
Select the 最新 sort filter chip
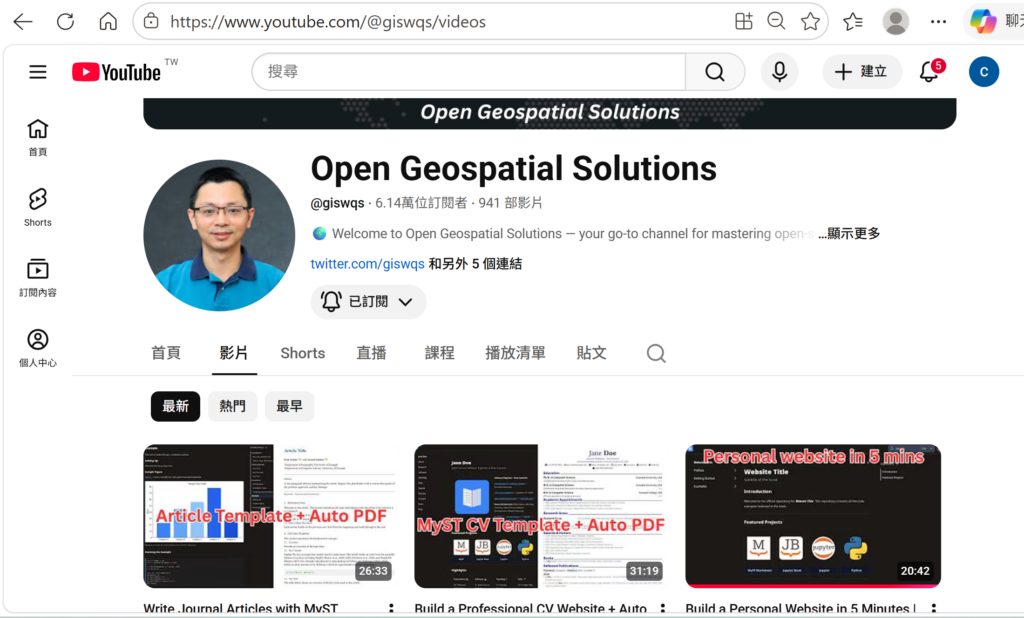(175, 406)
